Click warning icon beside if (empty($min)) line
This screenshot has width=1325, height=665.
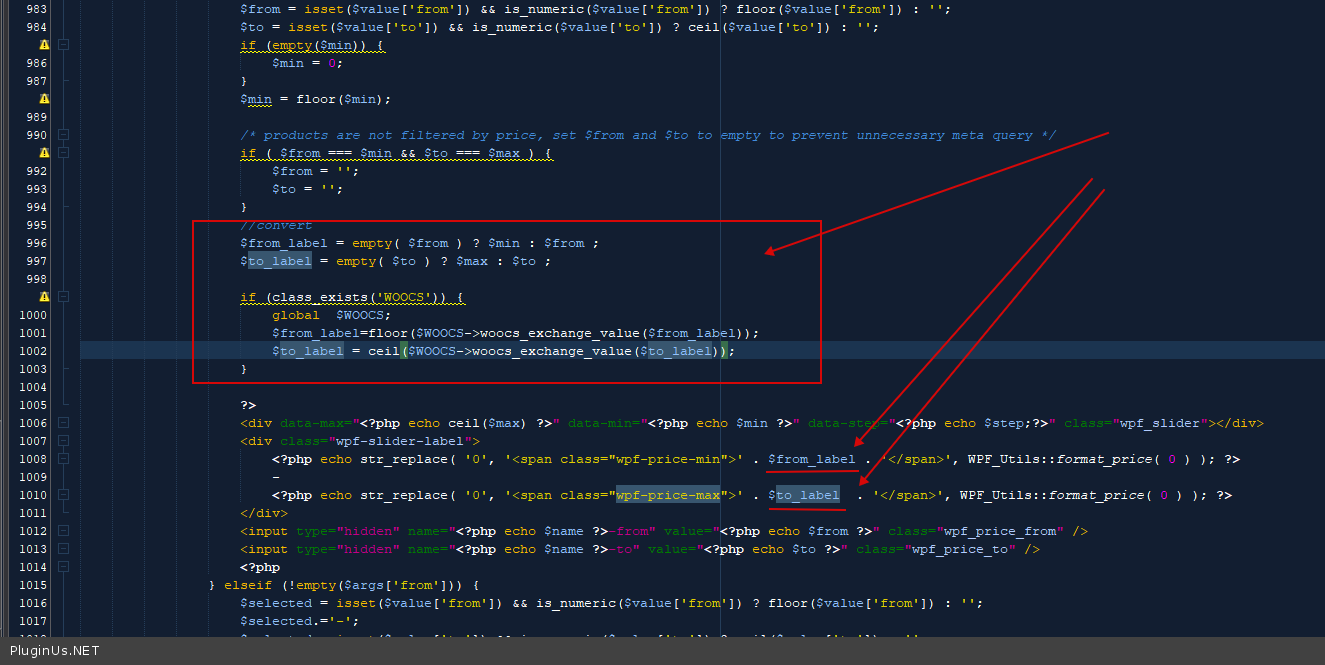(44, 45)
